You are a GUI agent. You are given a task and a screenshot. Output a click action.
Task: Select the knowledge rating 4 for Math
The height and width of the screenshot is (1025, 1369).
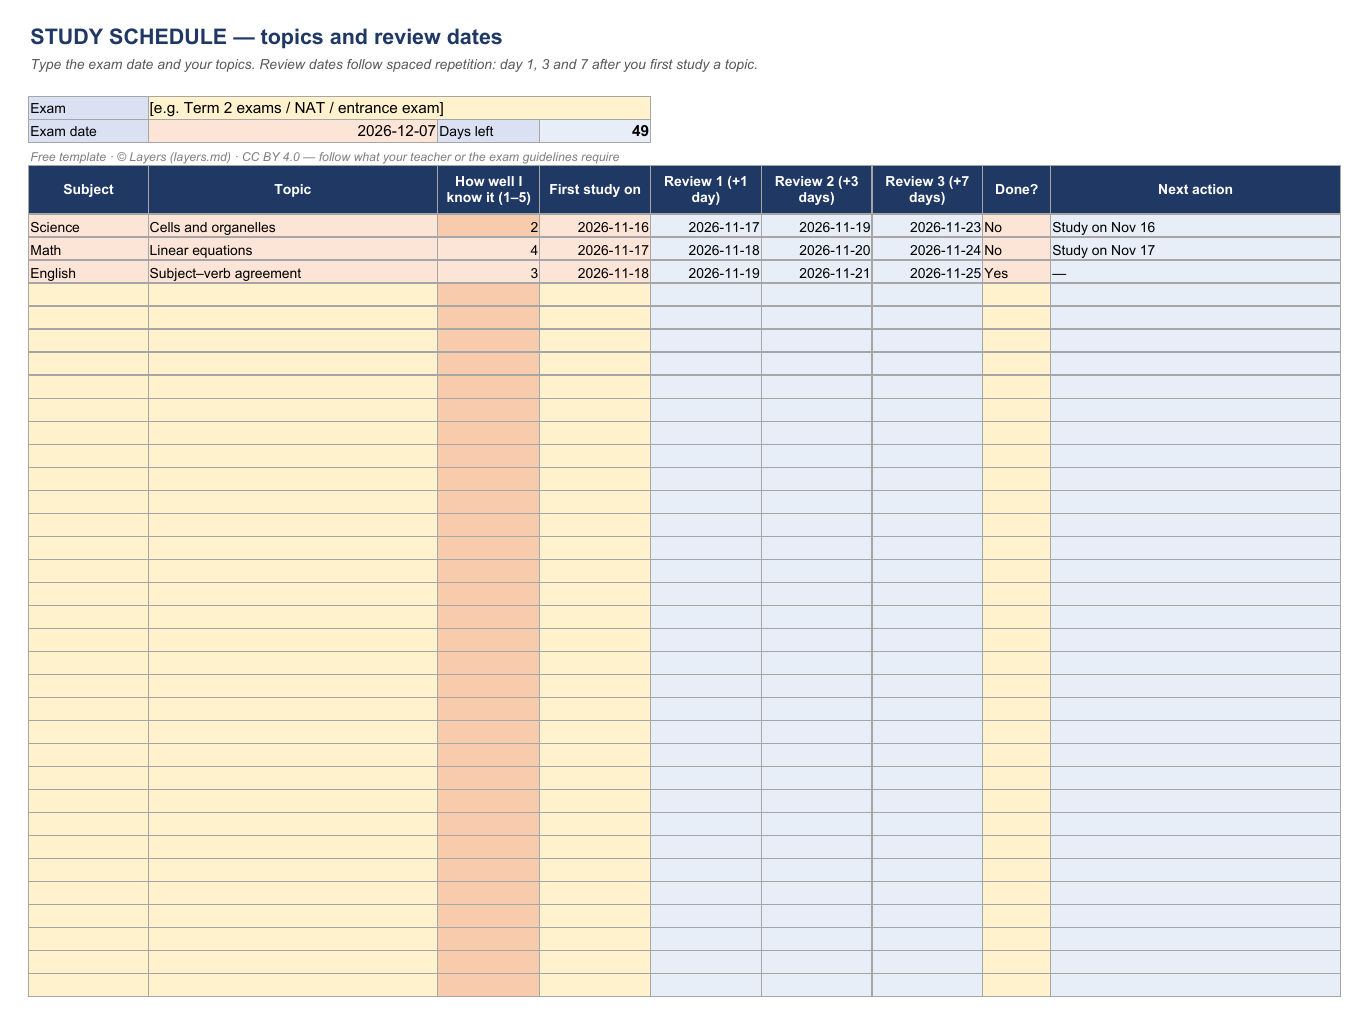[489, 250]
